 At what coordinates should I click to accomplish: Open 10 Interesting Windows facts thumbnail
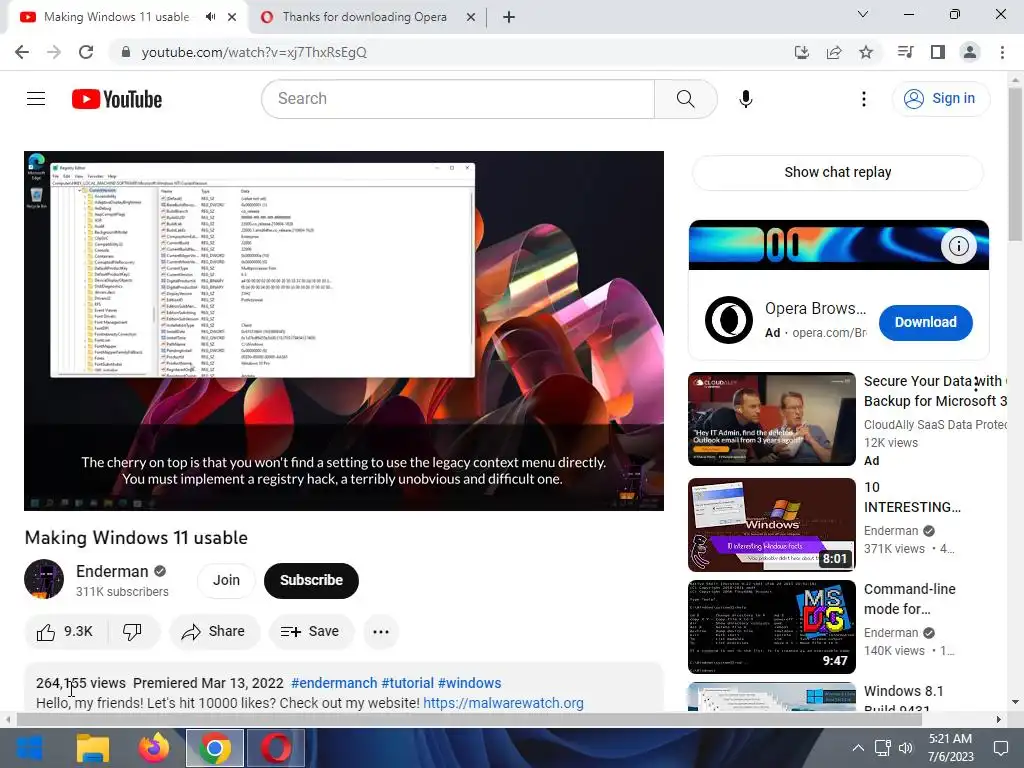coord(771,524)
